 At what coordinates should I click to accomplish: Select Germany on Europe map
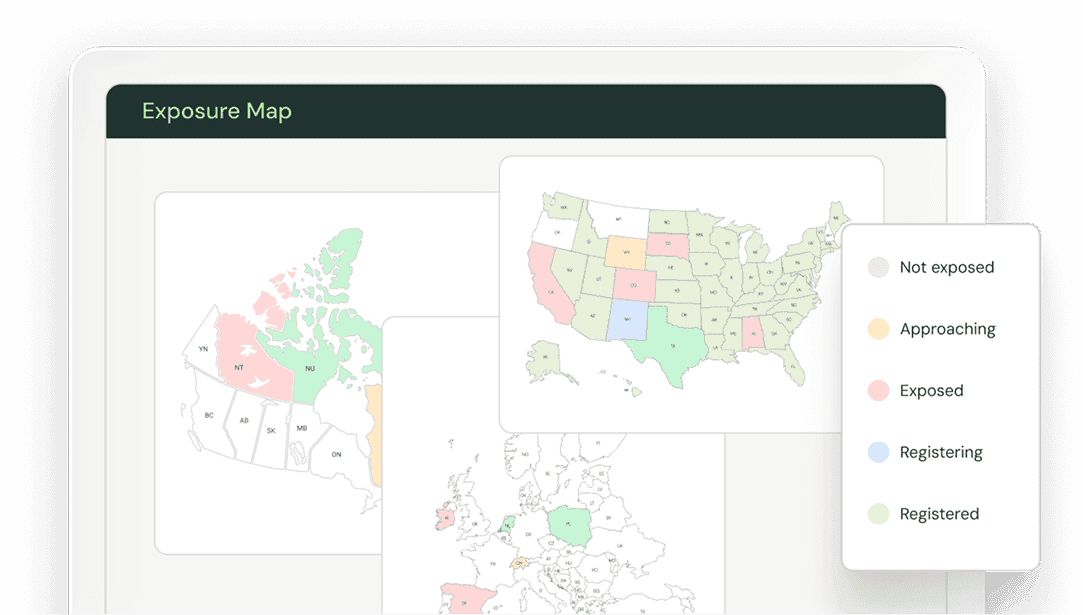point(528,534)
